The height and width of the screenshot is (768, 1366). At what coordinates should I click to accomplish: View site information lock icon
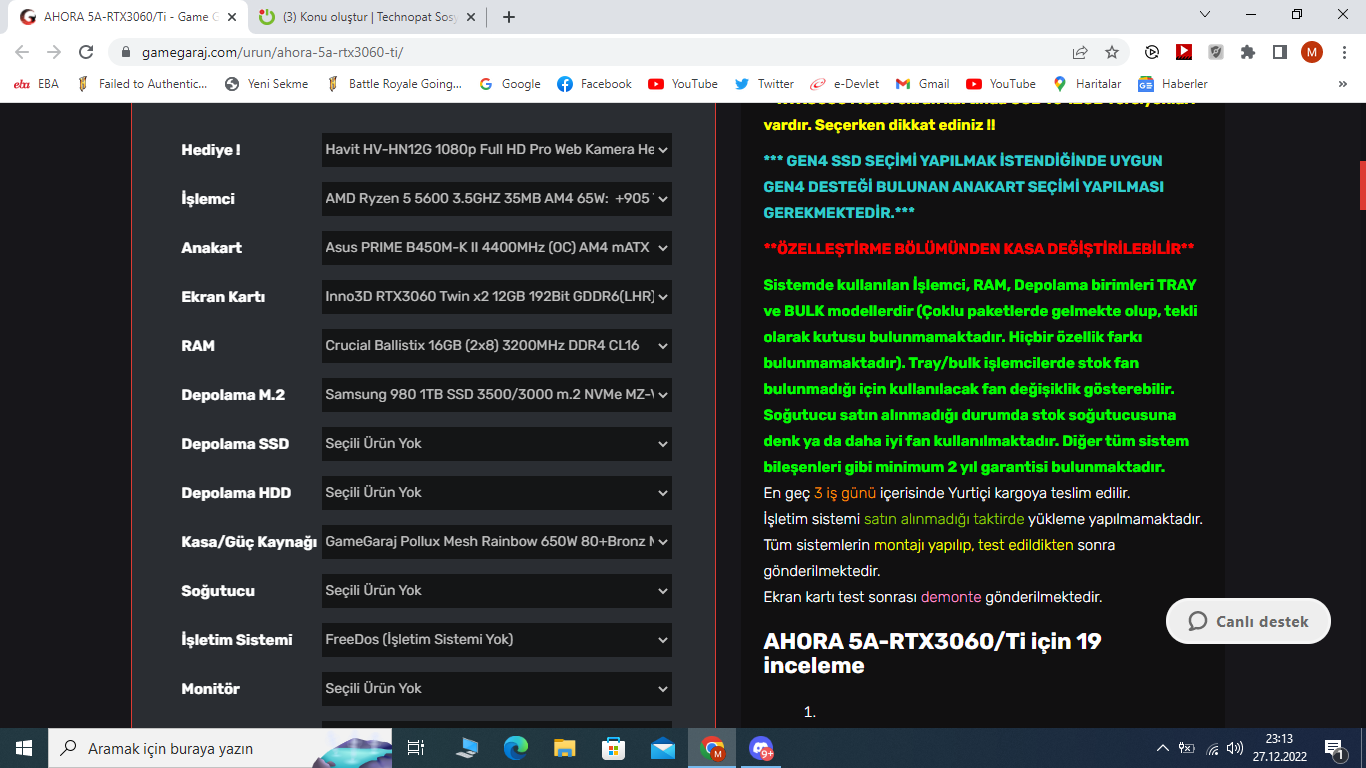(x=126, y=52)
